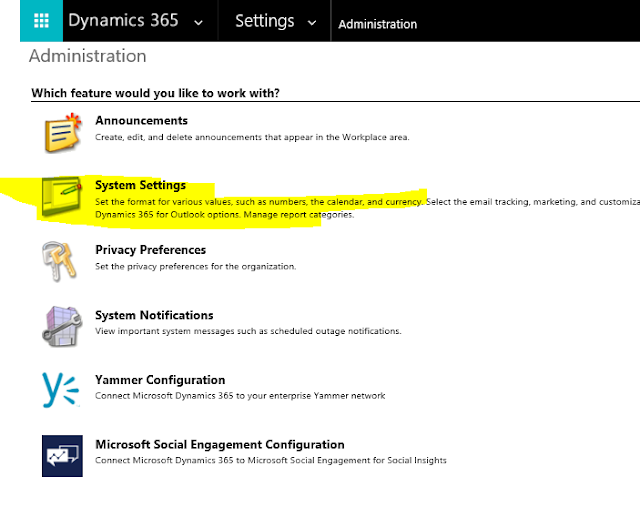Viewport: 640px width, 507px height.
Task: Click the 'Create, edit, and delete announcements' description
Action: click(252, 137)
